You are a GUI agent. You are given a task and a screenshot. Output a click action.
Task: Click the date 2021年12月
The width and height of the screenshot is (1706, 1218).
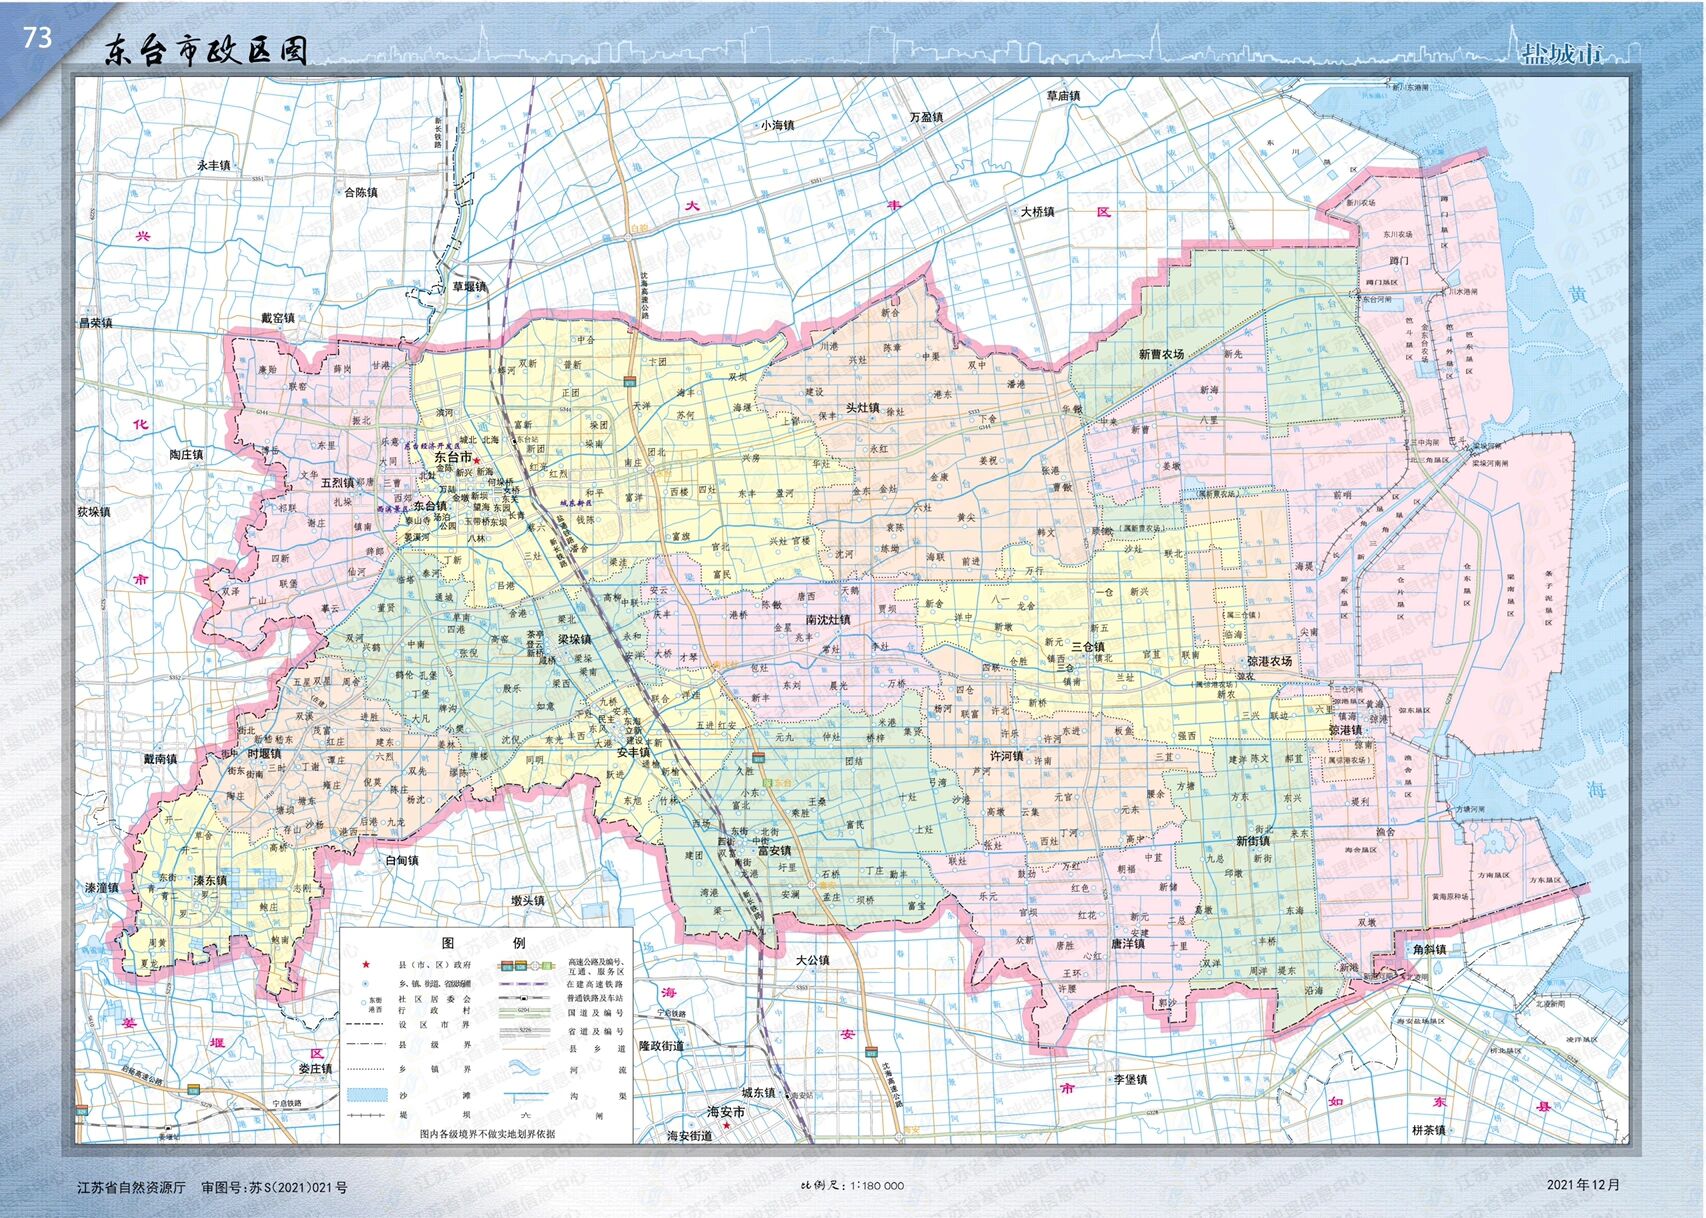click(x=1583, y=1185)
